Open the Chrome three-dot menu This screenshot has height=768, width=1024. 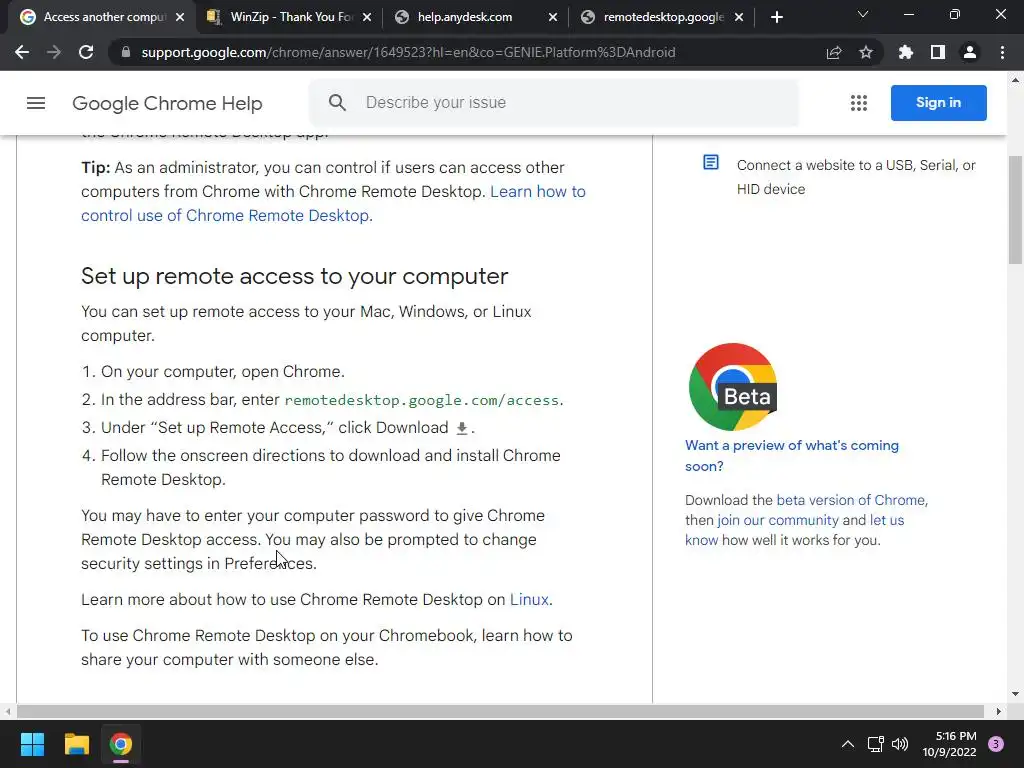1002,52
